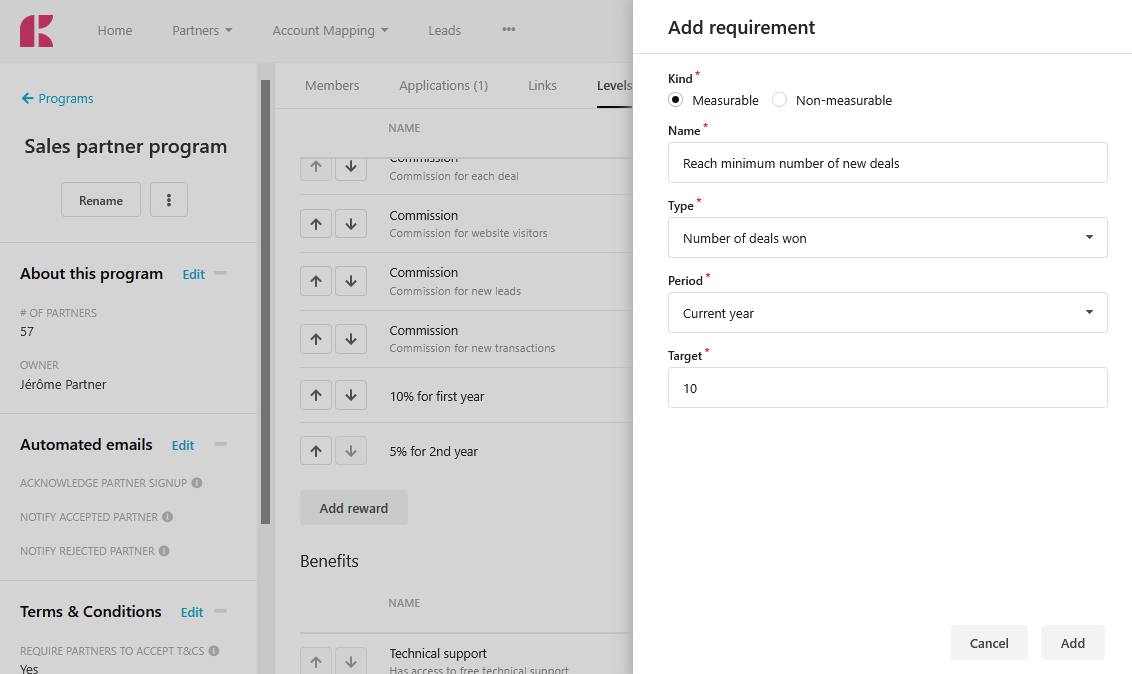The height and width of the screenshot is (674, 1132).
Task: Switch to the Members tab
Action: 332,85
